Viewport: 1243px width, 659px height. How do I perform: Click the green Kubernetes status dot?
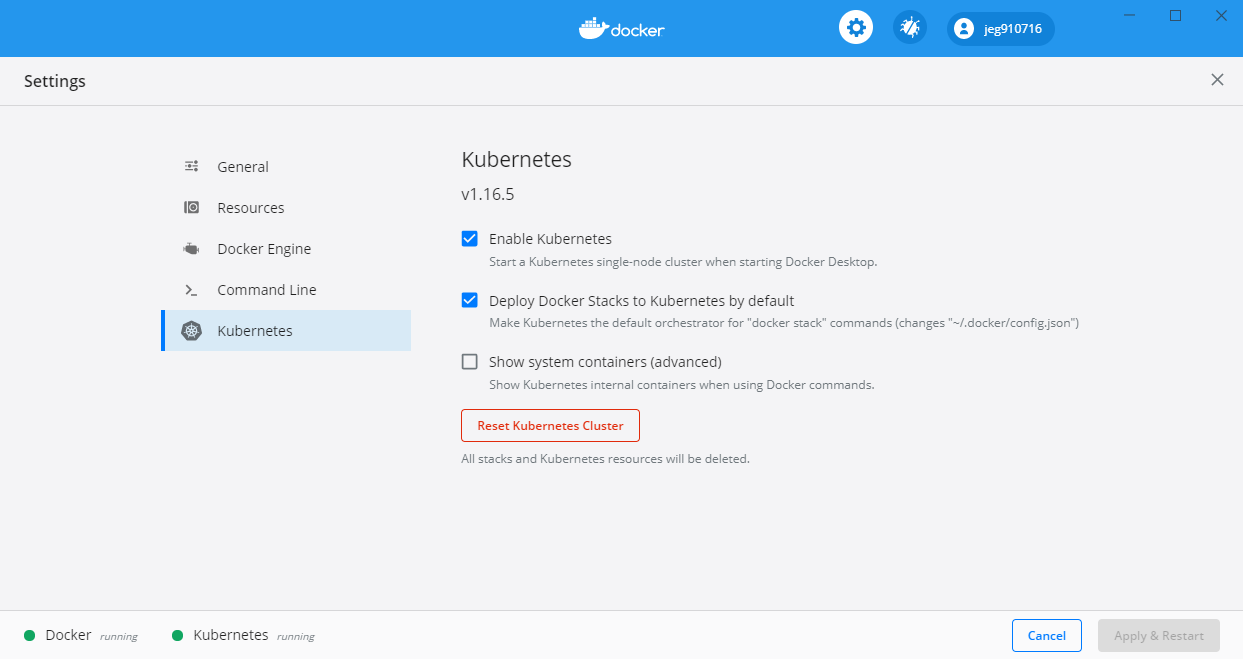pyautogui.click(x=178, y=635)
